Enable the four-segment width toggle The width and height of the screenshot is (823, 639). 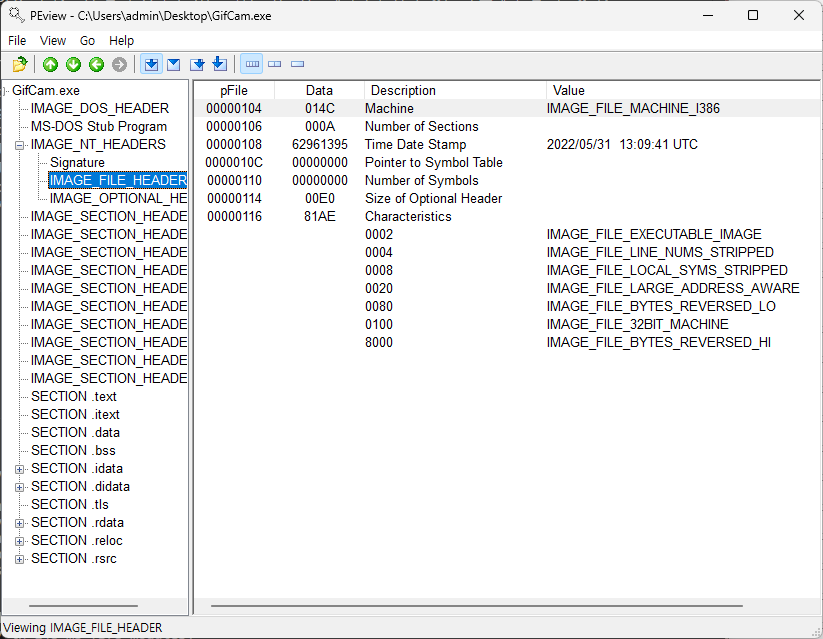tap(252, 65)
